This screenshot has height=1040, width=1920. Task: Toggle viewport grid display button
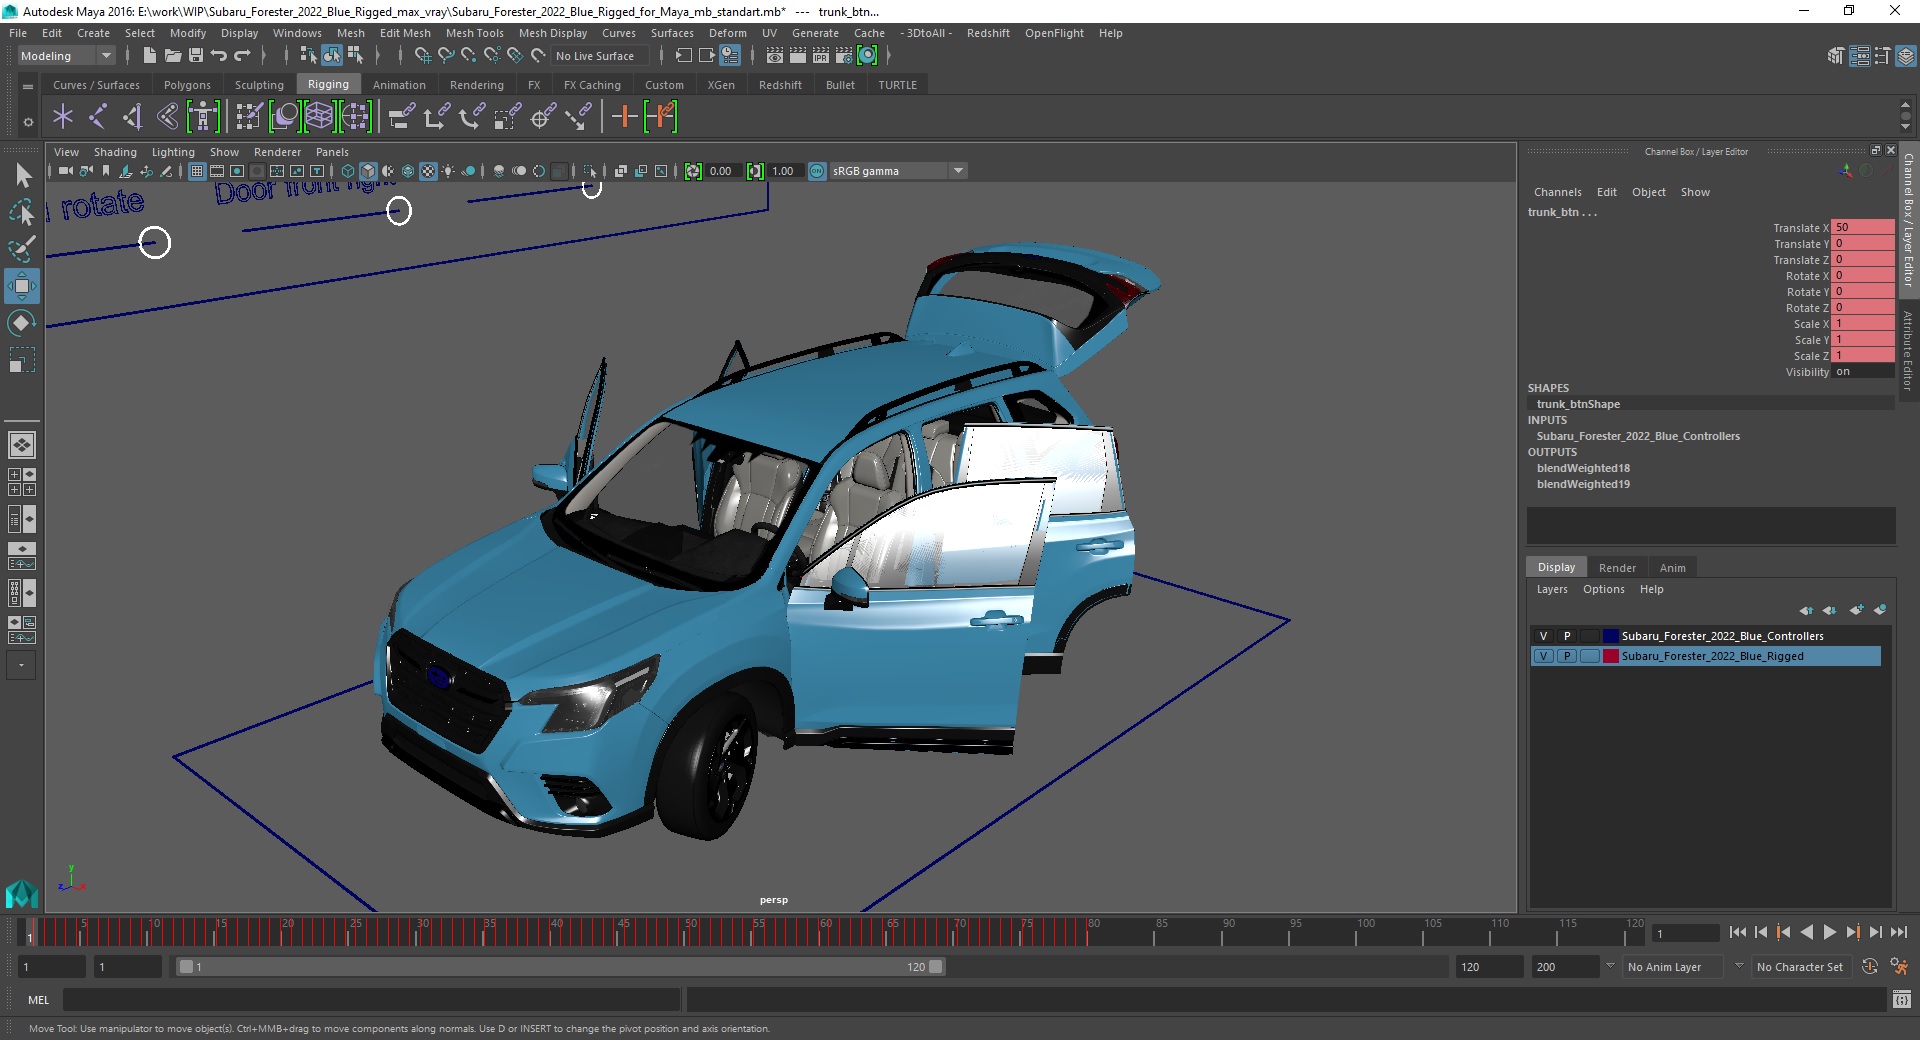point(197,171)
